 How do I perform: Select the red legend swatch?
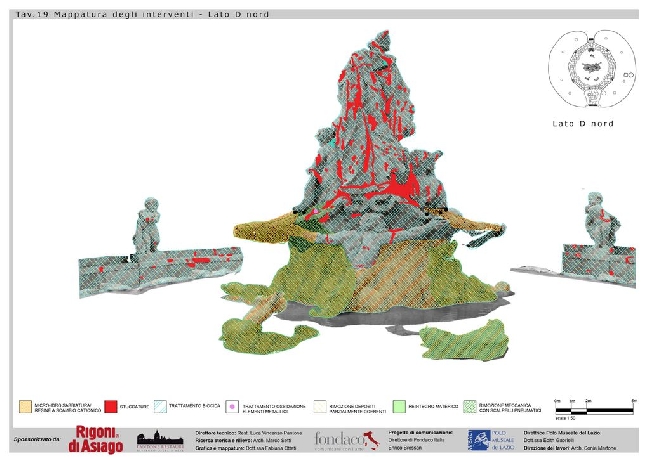click(x=110, y=408)
